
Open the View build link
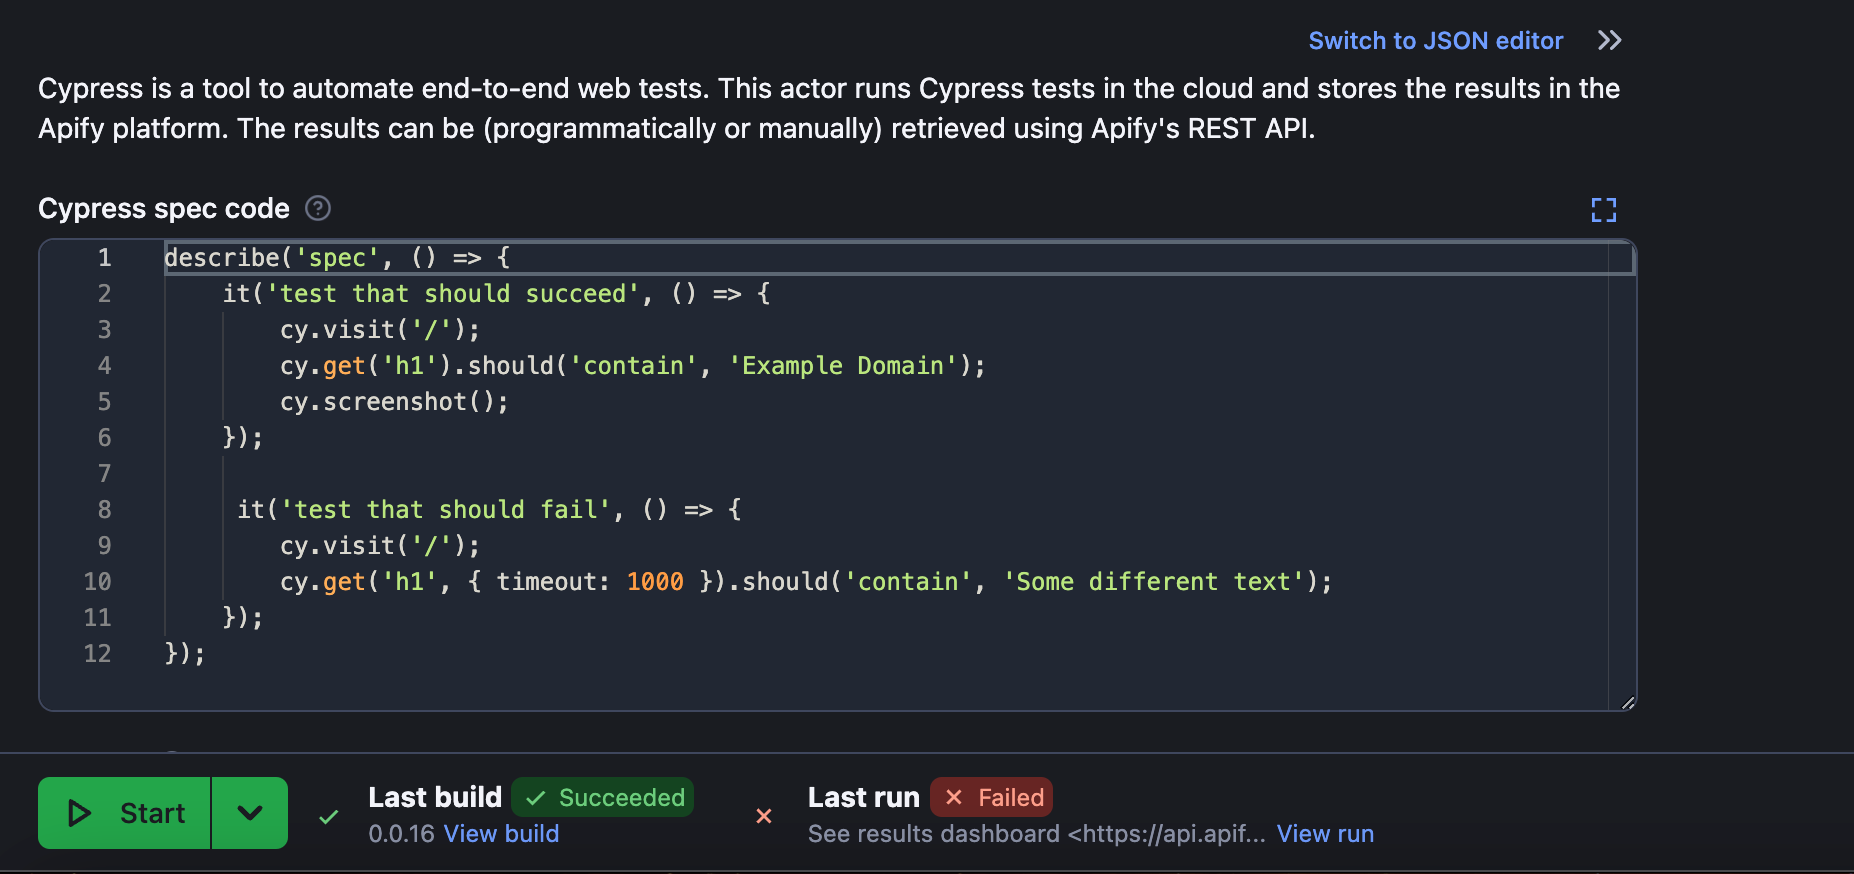[502, 834]
